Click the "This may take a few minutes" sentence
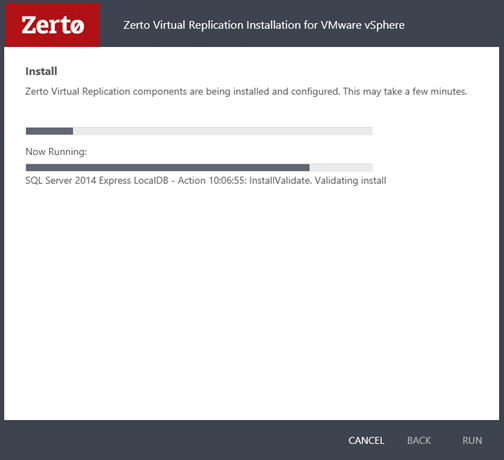This screenshot has height=460, width=504. coord(405,91)
